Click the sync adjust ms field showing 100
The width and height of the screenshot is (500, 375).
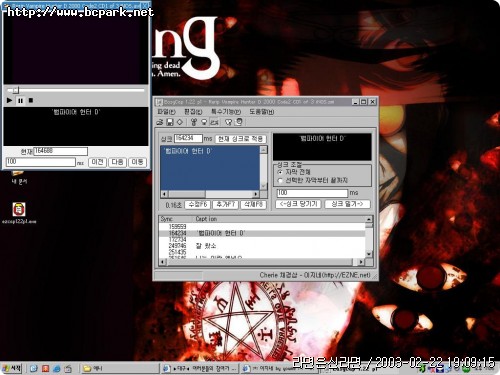click(312, 193)
